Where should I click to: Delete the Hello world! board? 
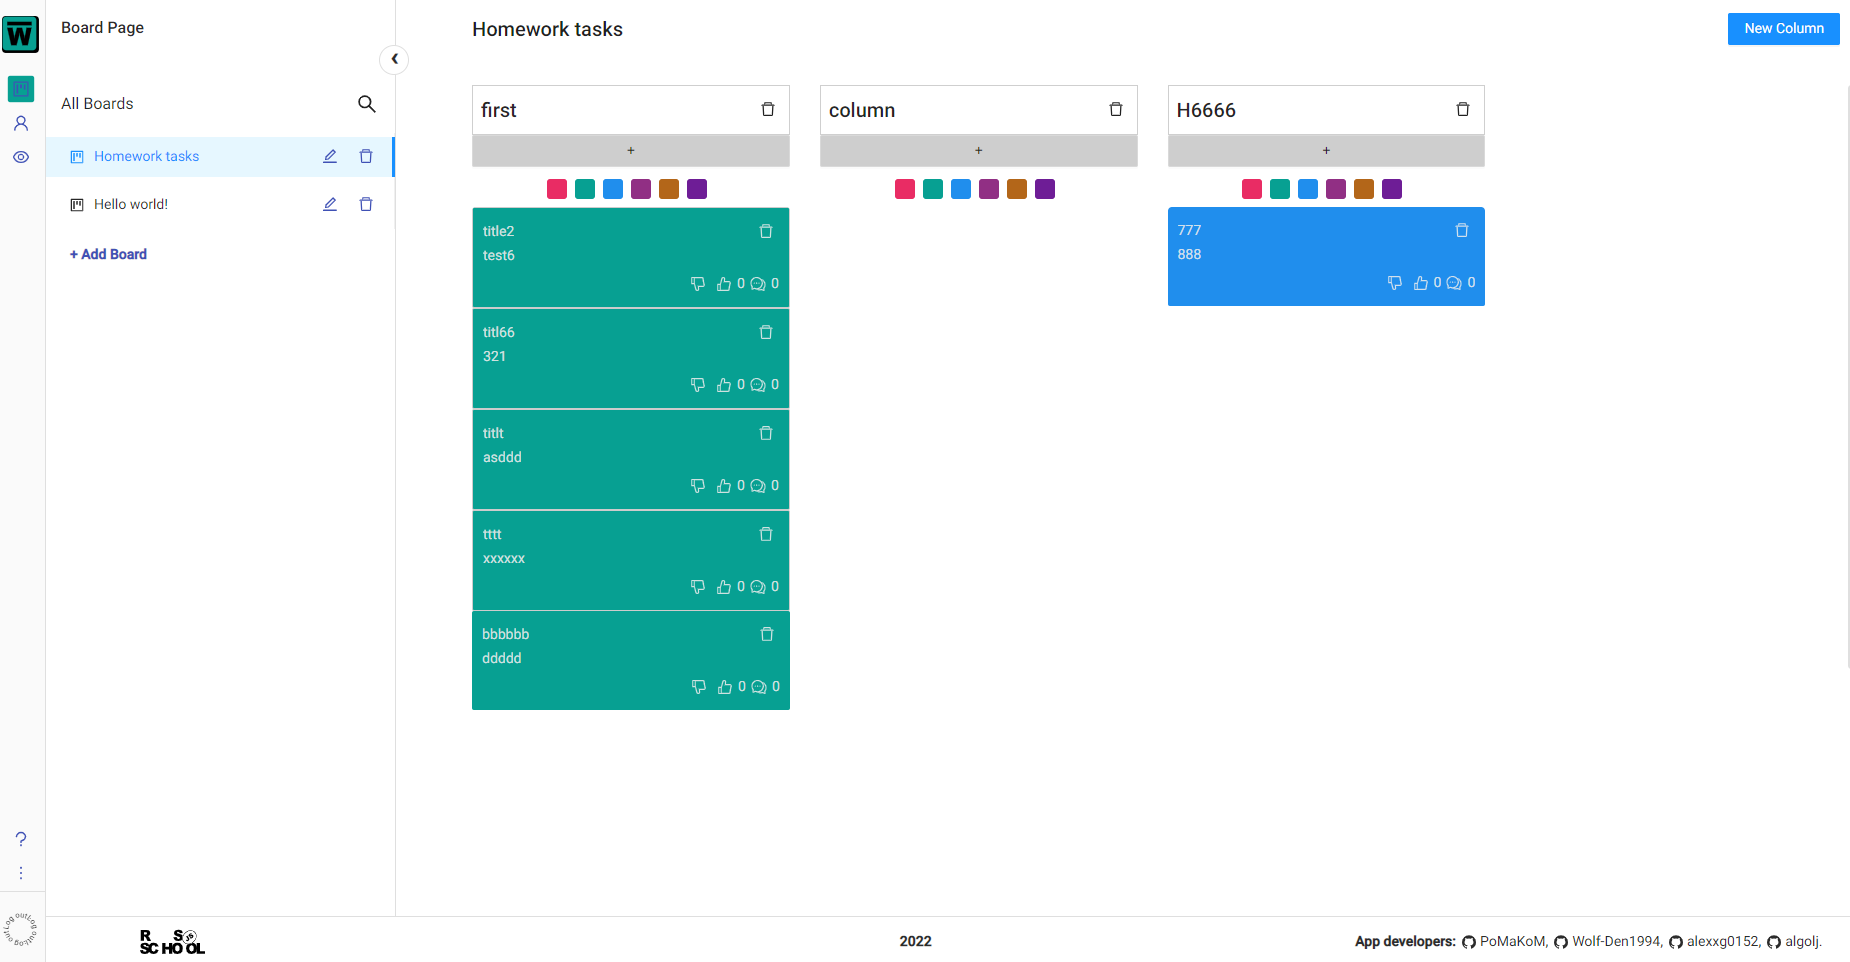coord(366,204)
